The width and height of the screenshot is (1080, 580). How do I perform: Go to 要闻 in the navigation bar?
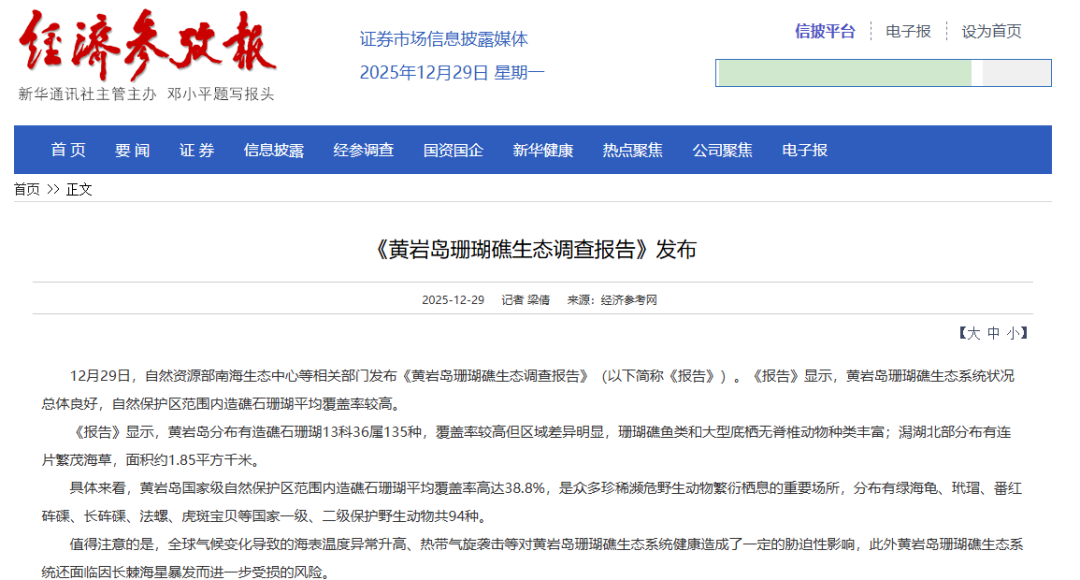(x=132, y=150)
